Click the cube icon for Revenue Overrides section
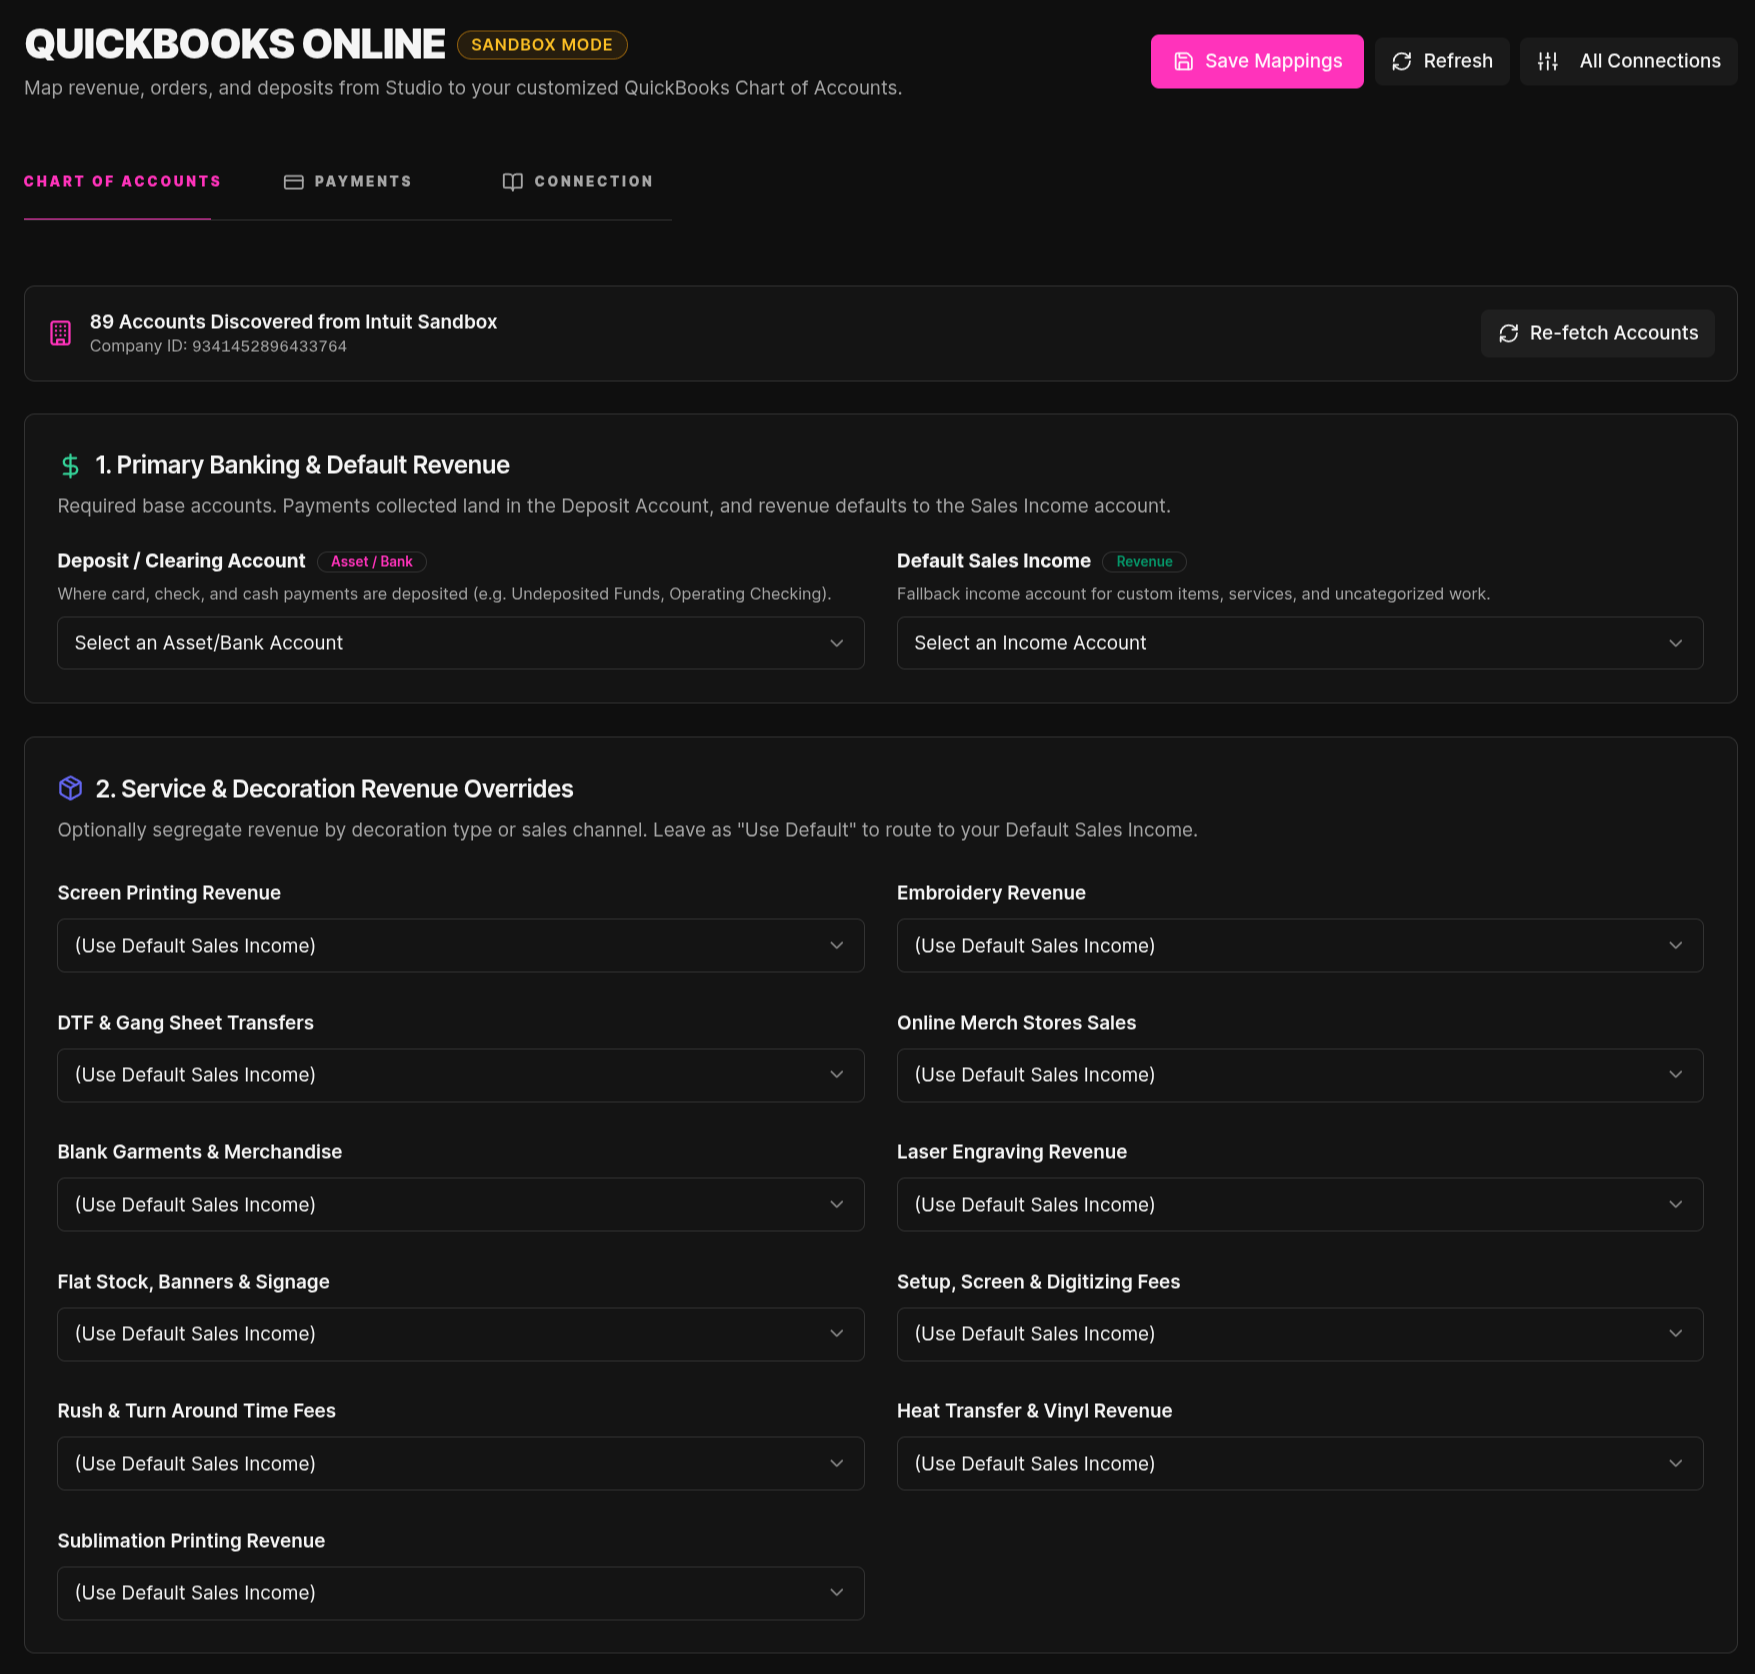 70,788
